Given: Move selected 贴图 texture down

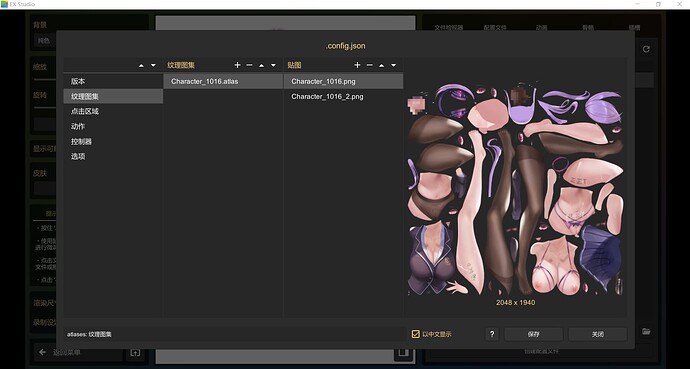Looking at the screenshot, I should click(393, 66).
